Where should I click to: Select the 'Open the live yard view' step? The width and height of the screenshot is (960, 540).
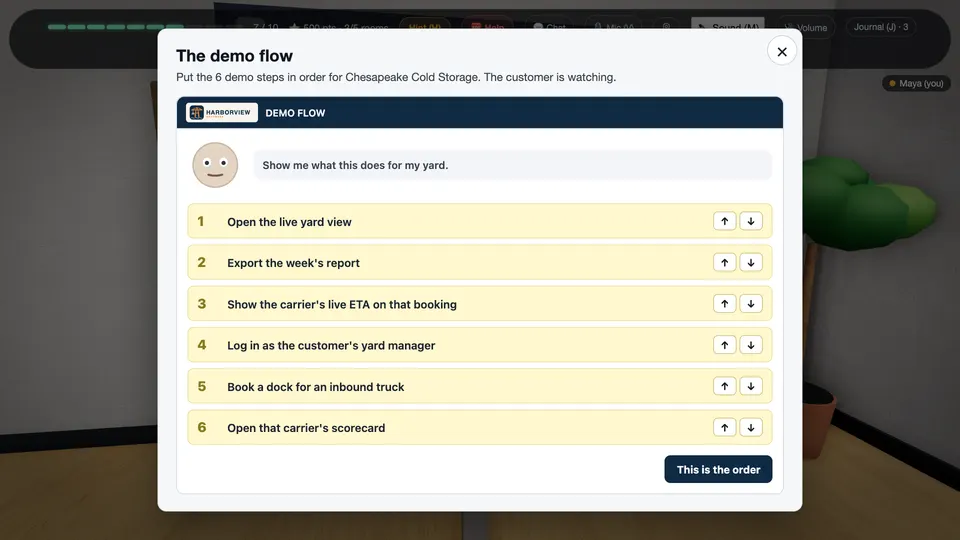tap(479, 221)
